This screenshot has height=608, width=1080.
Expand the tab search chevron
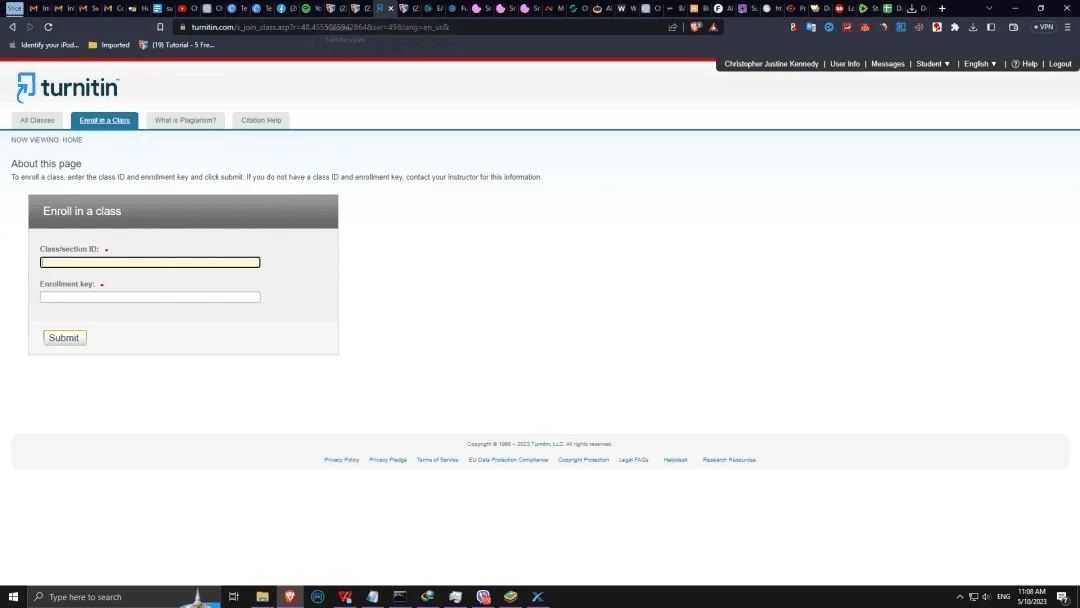989,8
